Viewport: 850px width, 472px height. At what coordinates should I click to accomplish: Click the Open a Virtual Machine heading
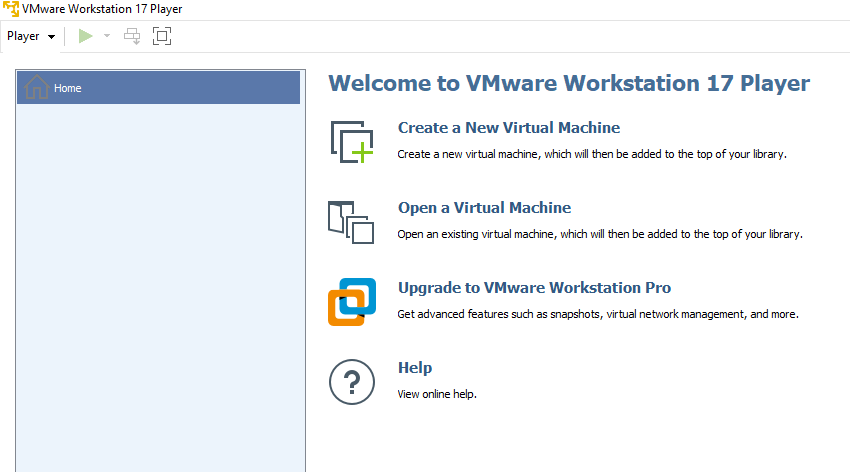coord(484,208)
